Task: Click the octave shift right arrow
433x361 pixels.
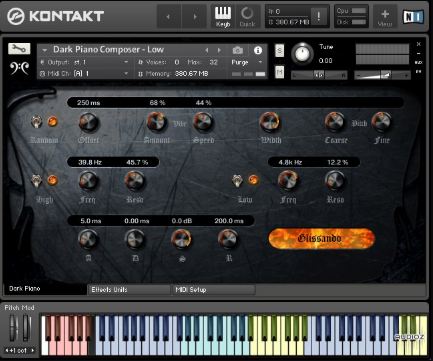Action: click(x=32, y=350)
